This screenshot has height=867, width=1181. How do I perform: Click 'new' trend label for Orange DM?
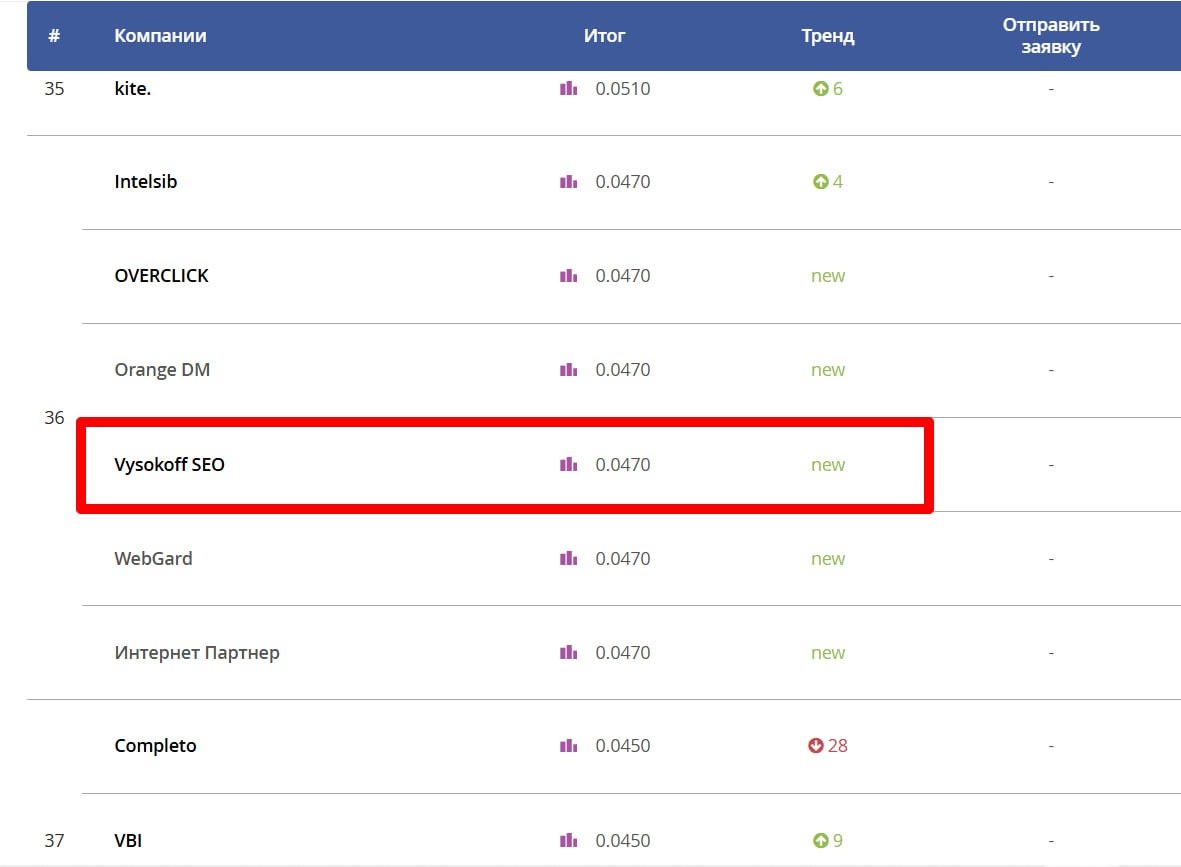(828, 371)
